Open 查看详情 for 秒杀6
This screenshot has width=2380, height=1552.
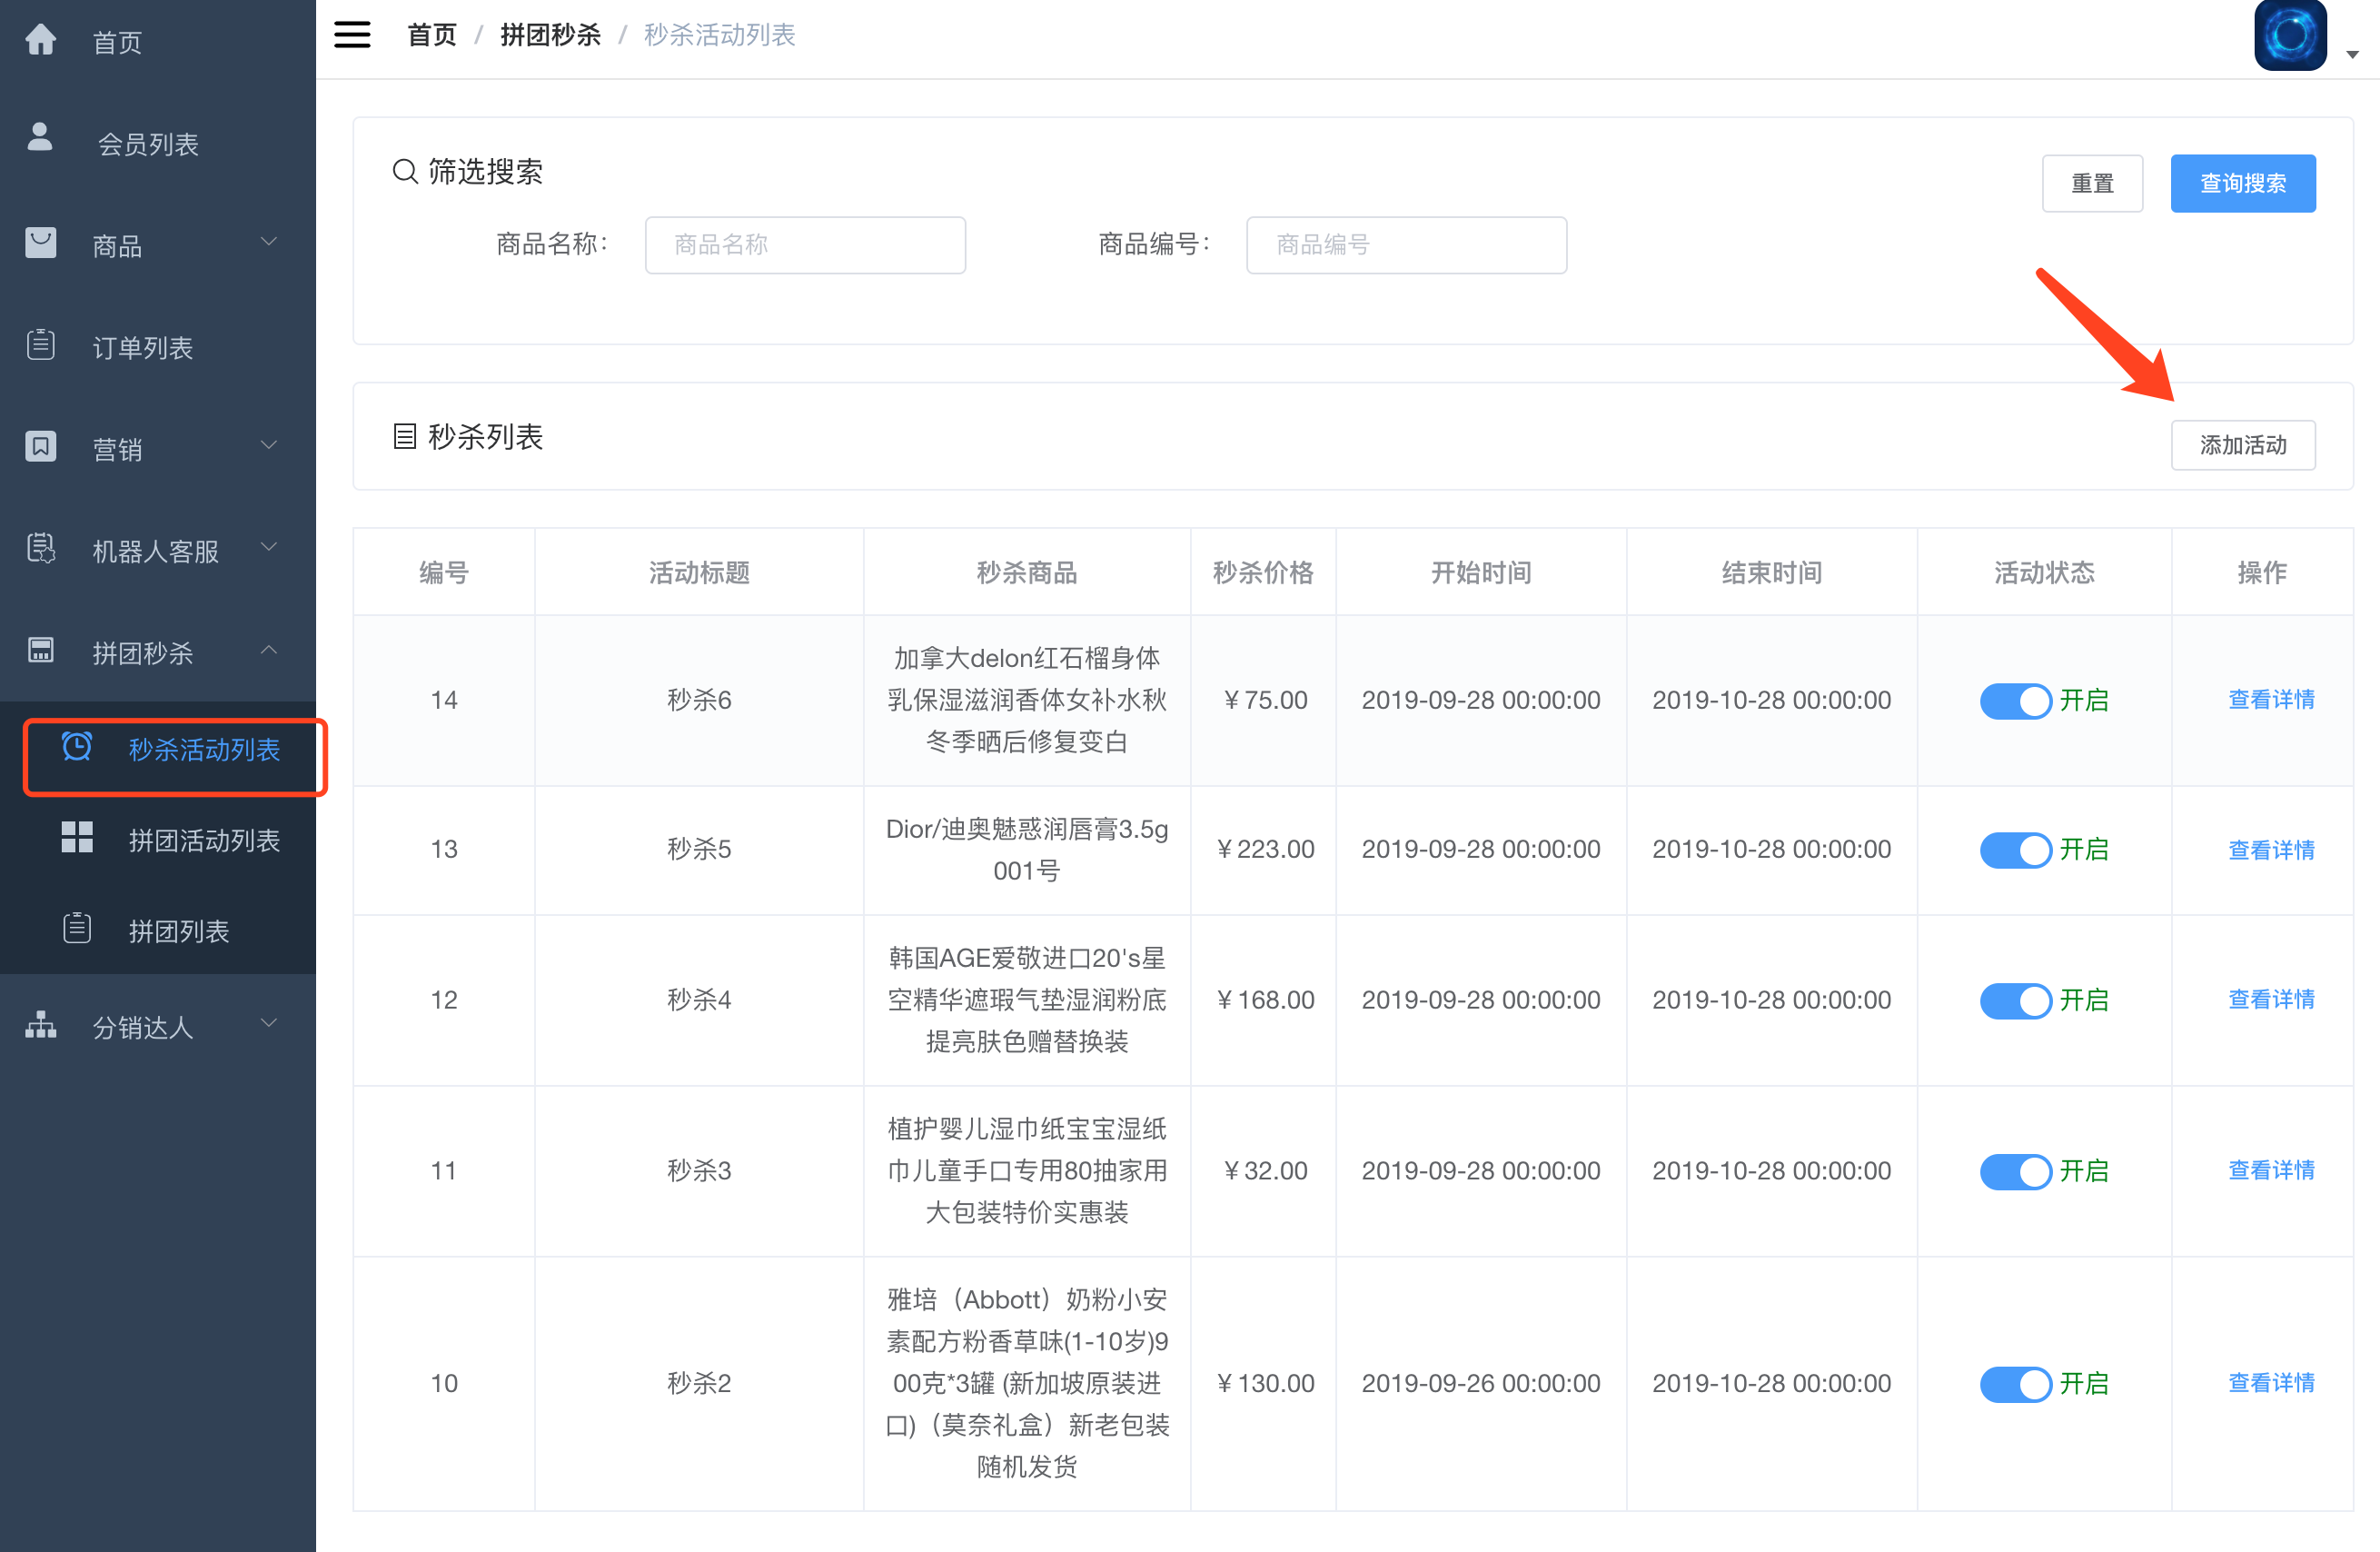[2271, 700]
